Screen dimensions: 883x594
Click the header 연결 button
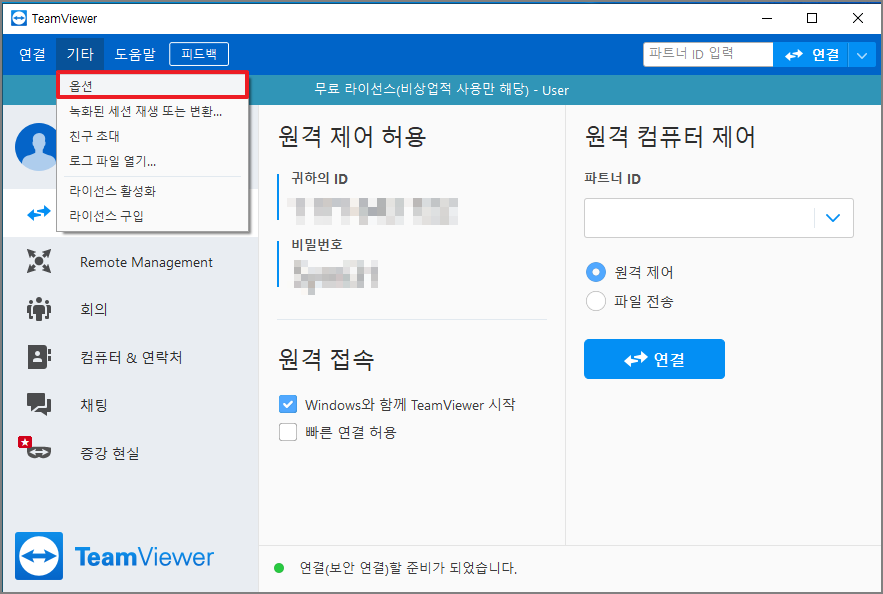coord(811,55)
